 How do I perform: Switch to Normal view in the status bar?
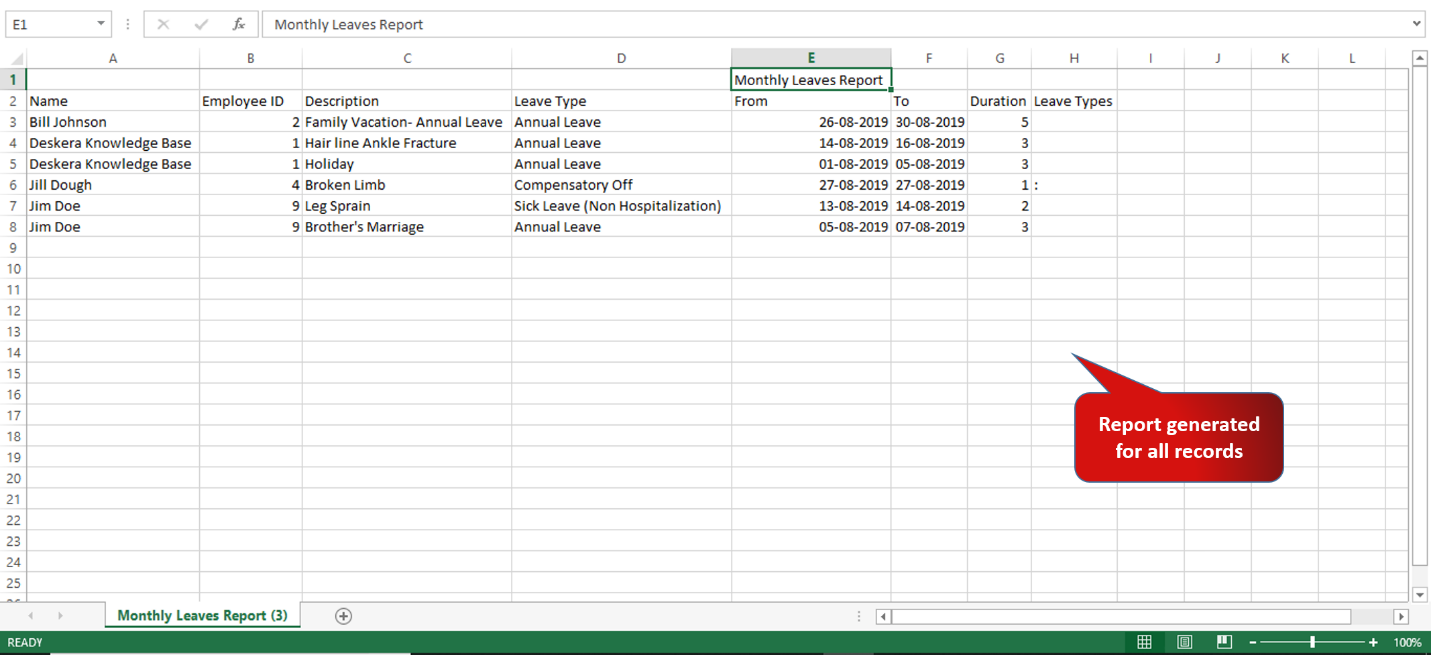pyautogui.click(x=1144, y=641)
